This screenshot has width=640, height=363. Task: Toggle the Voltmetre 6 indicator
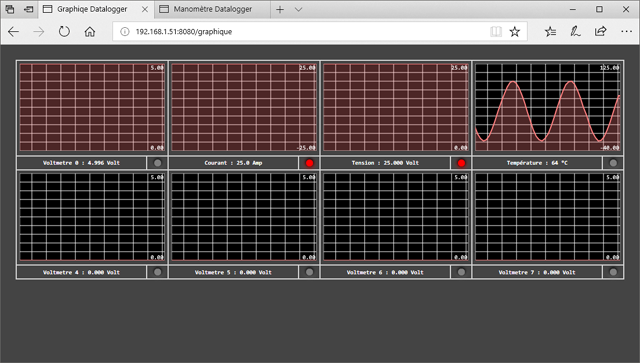461,272
